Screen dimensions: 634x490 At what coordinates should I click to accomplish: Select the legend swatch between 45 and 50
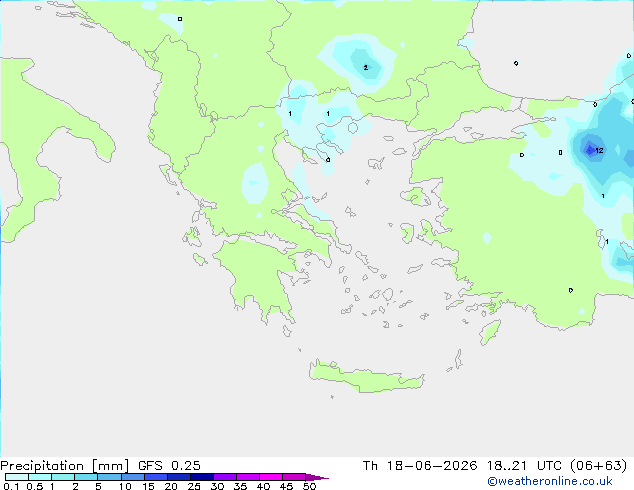(294, 477)
